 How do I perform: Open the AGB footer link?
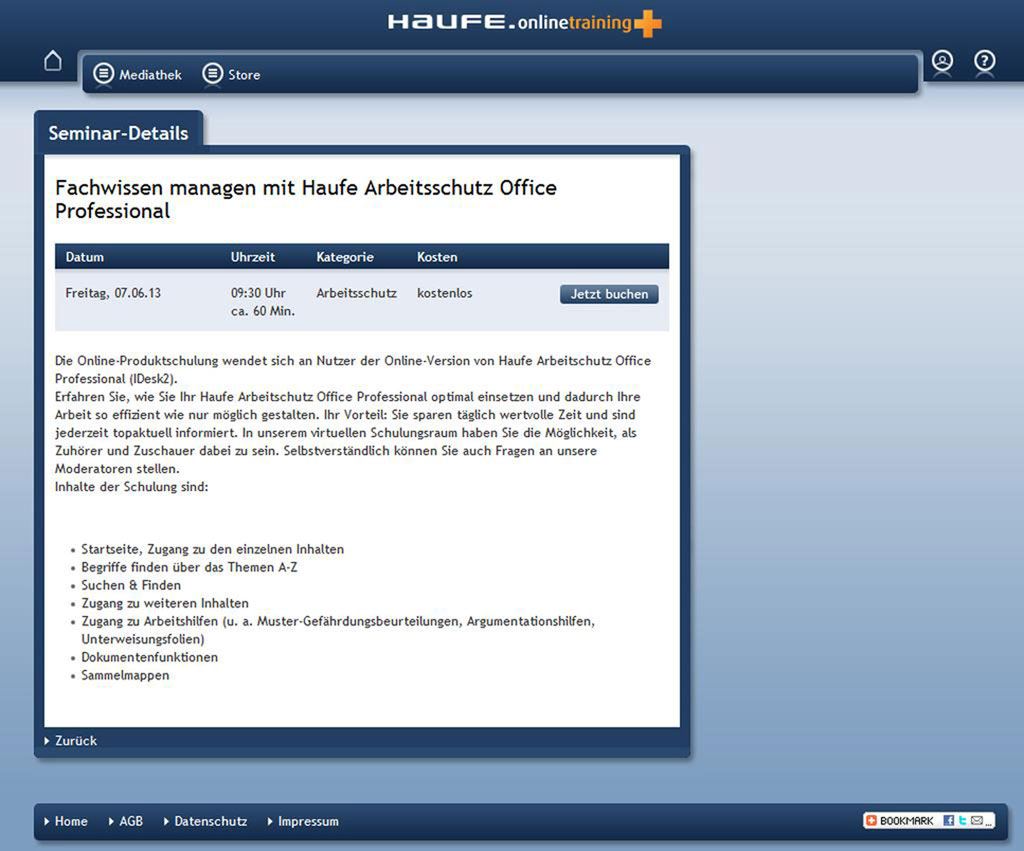click(125, 821)
